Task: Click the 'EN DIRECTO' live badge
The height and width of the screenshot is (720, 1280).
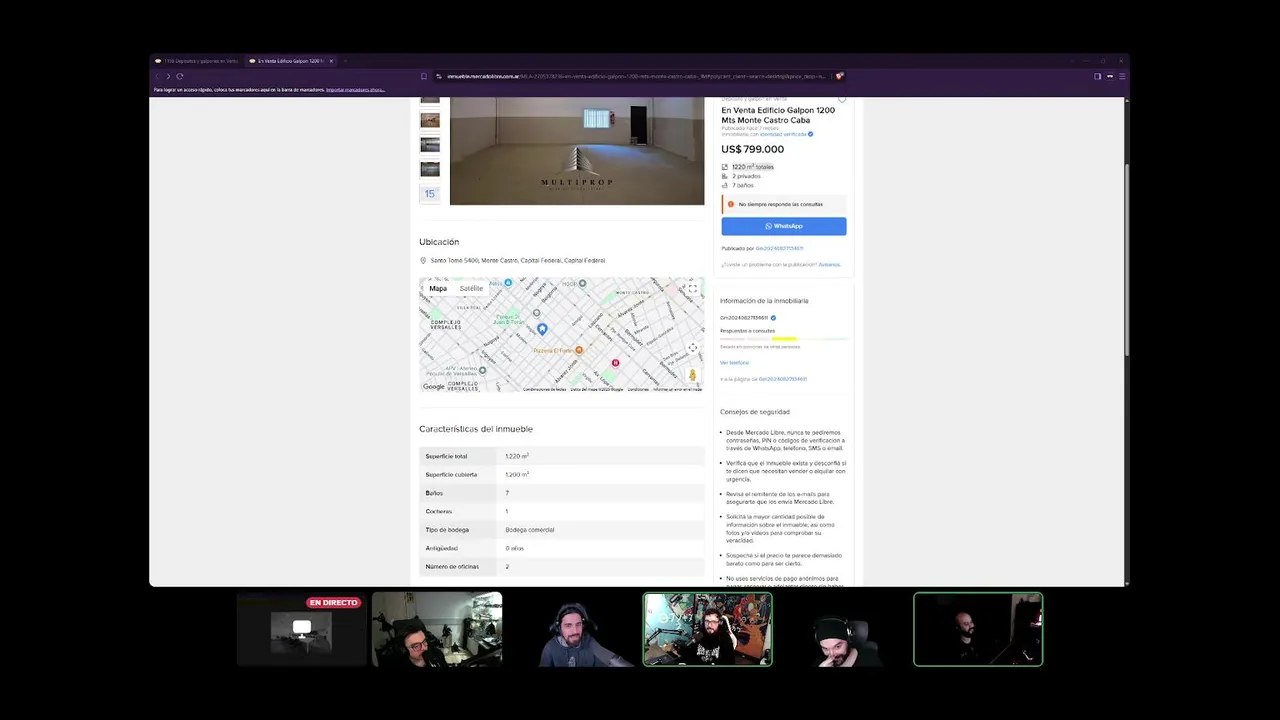Action: click(333, 603)
